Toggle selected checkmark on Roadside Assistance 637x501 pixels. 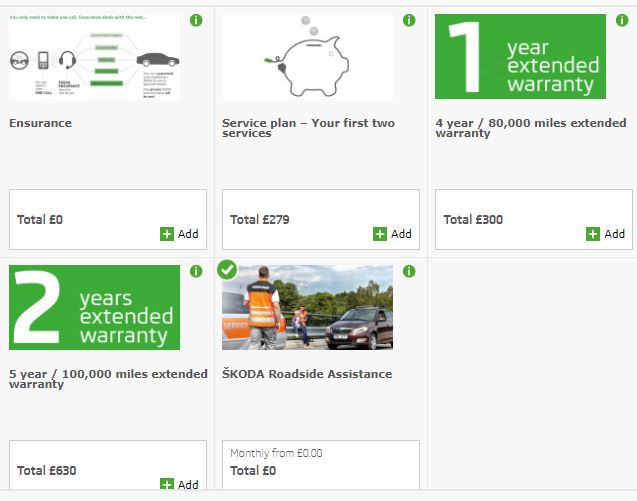click(x=227, y=269)
